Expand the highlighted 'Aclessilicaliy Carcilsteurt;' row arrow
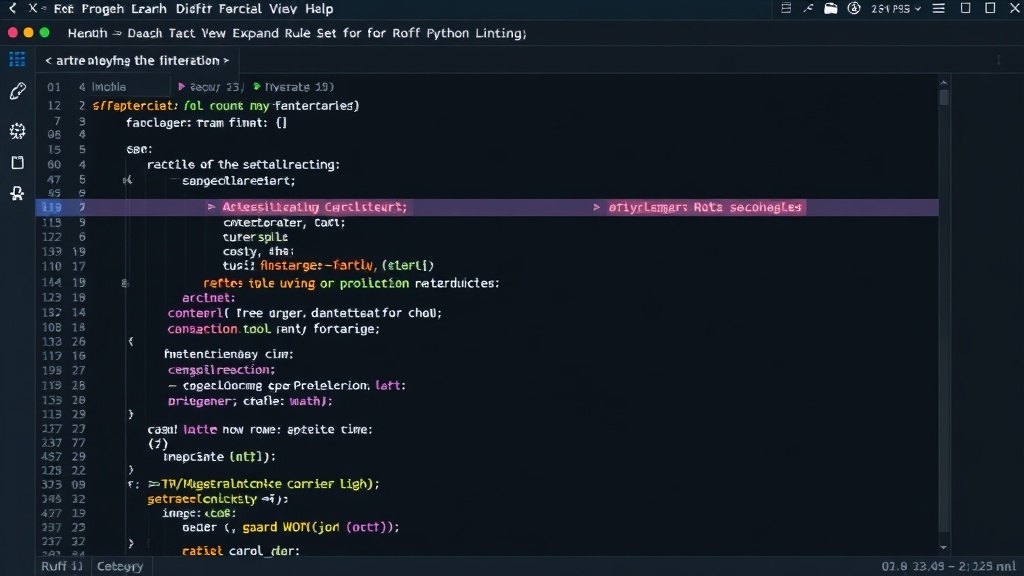 coord(212,207)
